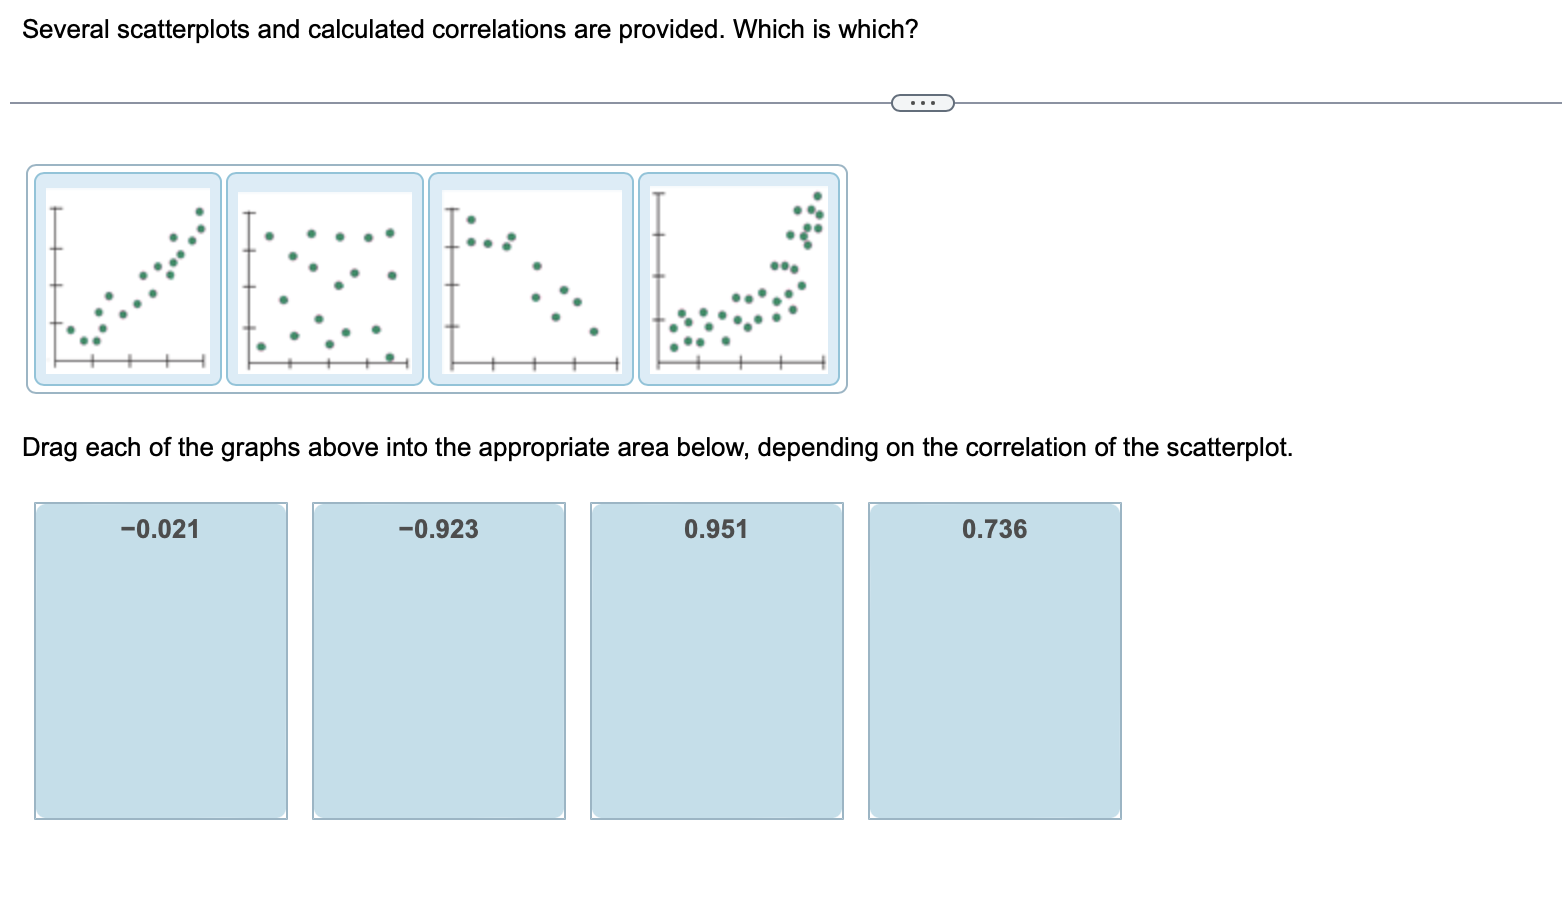This screenshot has width=1562, height=914.
Task: Click the −0.021 correlation label
Action: coord(160,528)
